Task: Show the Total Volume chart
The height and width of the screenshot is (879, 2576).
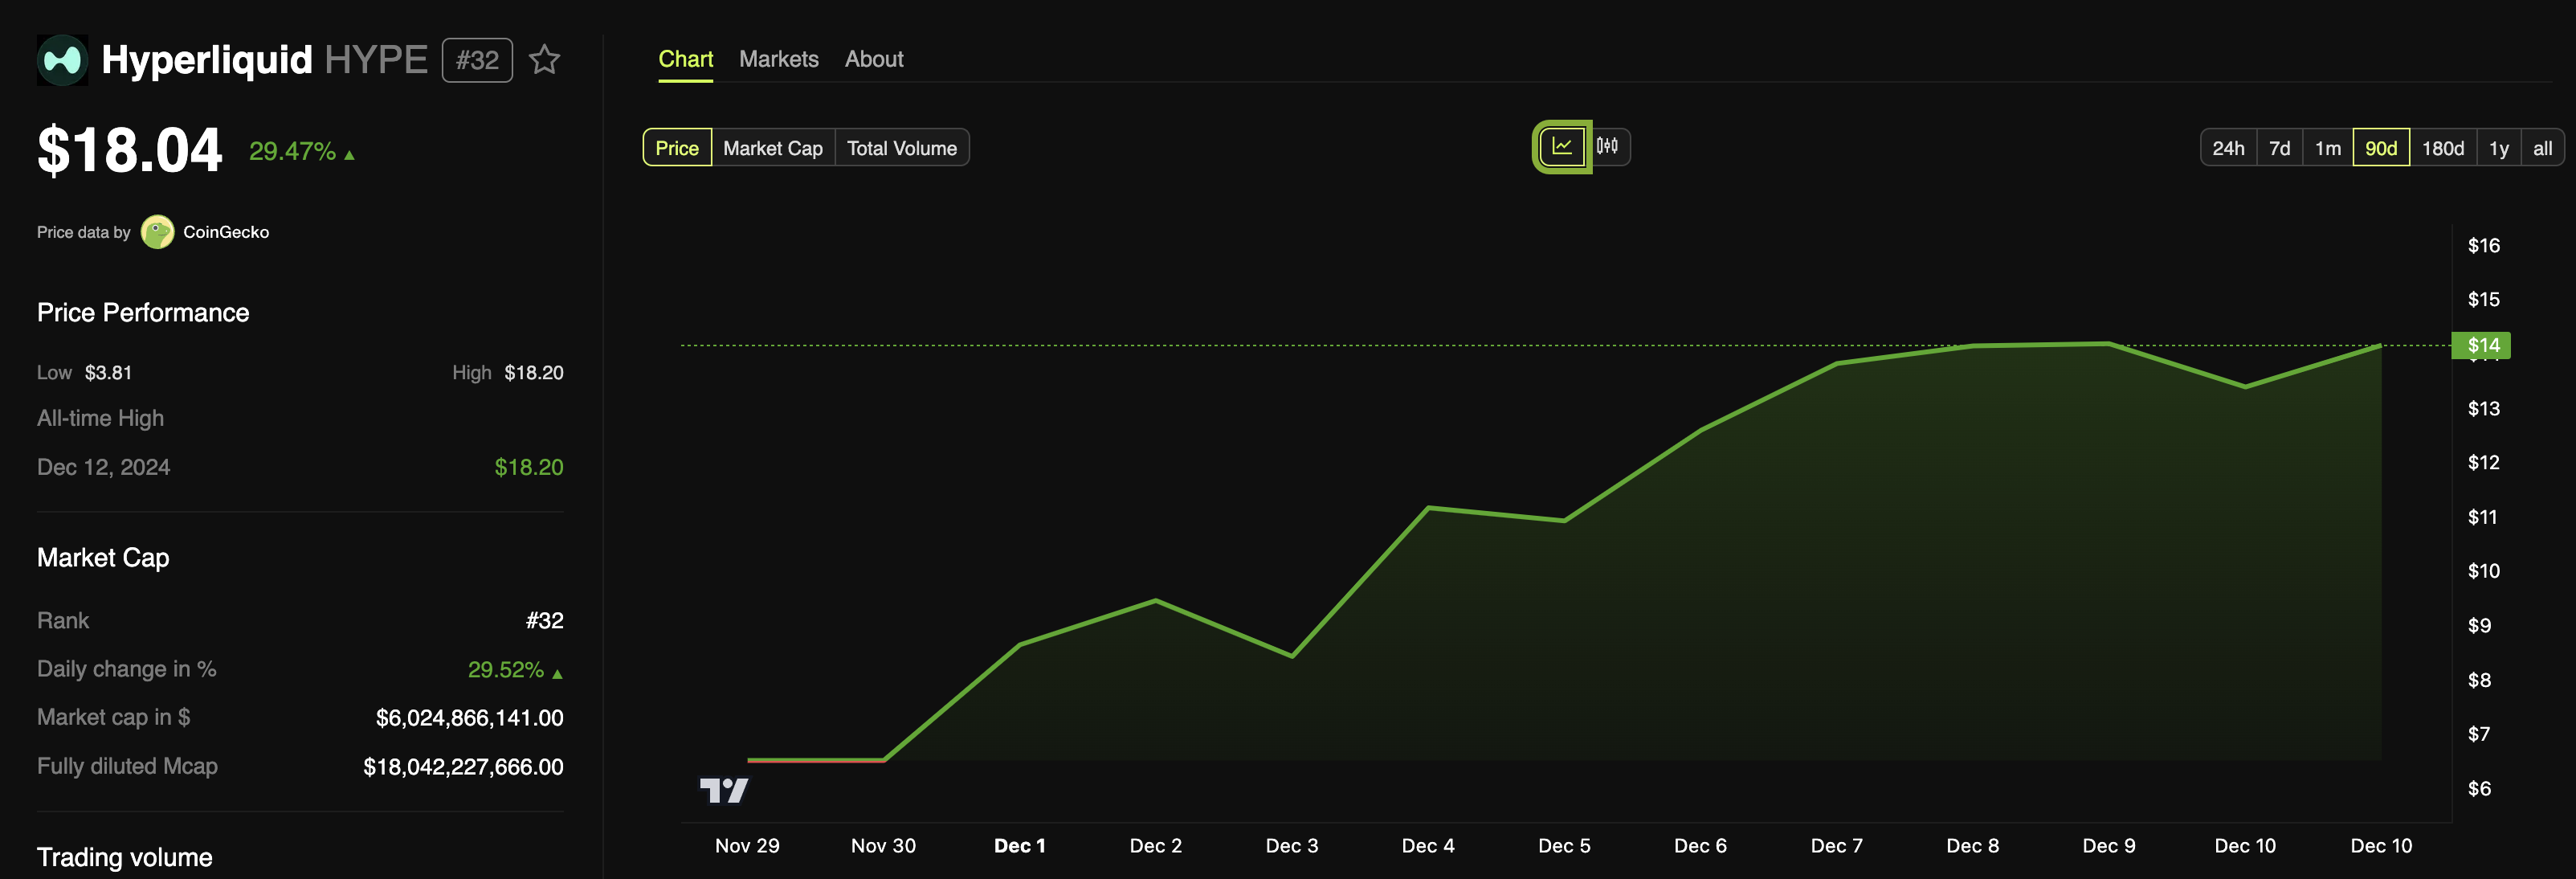Action: (x=901, y=148)
